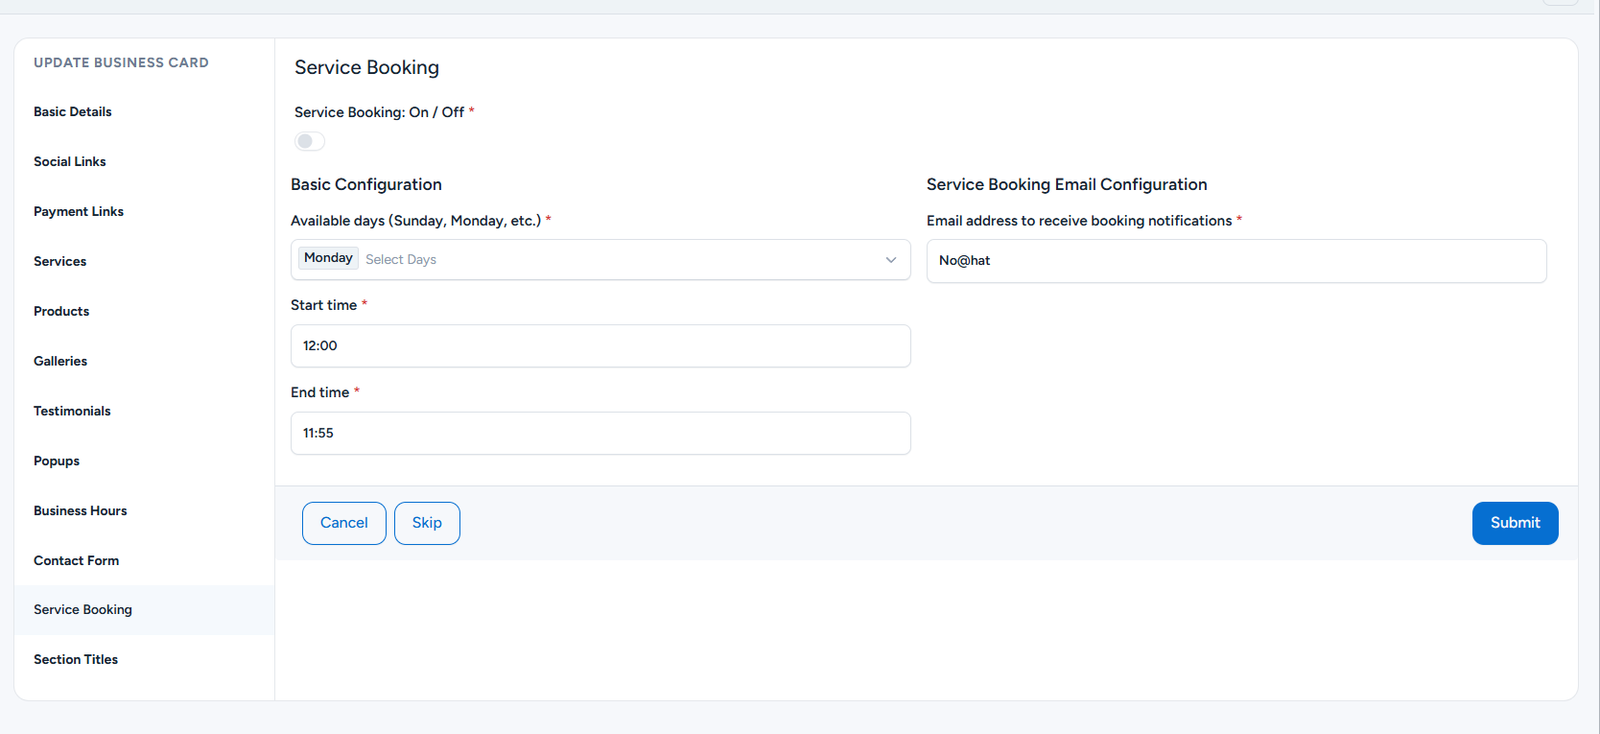Open Payment Links in sidebar
The image size is (1600, 734).
click(x=79, y=212)
